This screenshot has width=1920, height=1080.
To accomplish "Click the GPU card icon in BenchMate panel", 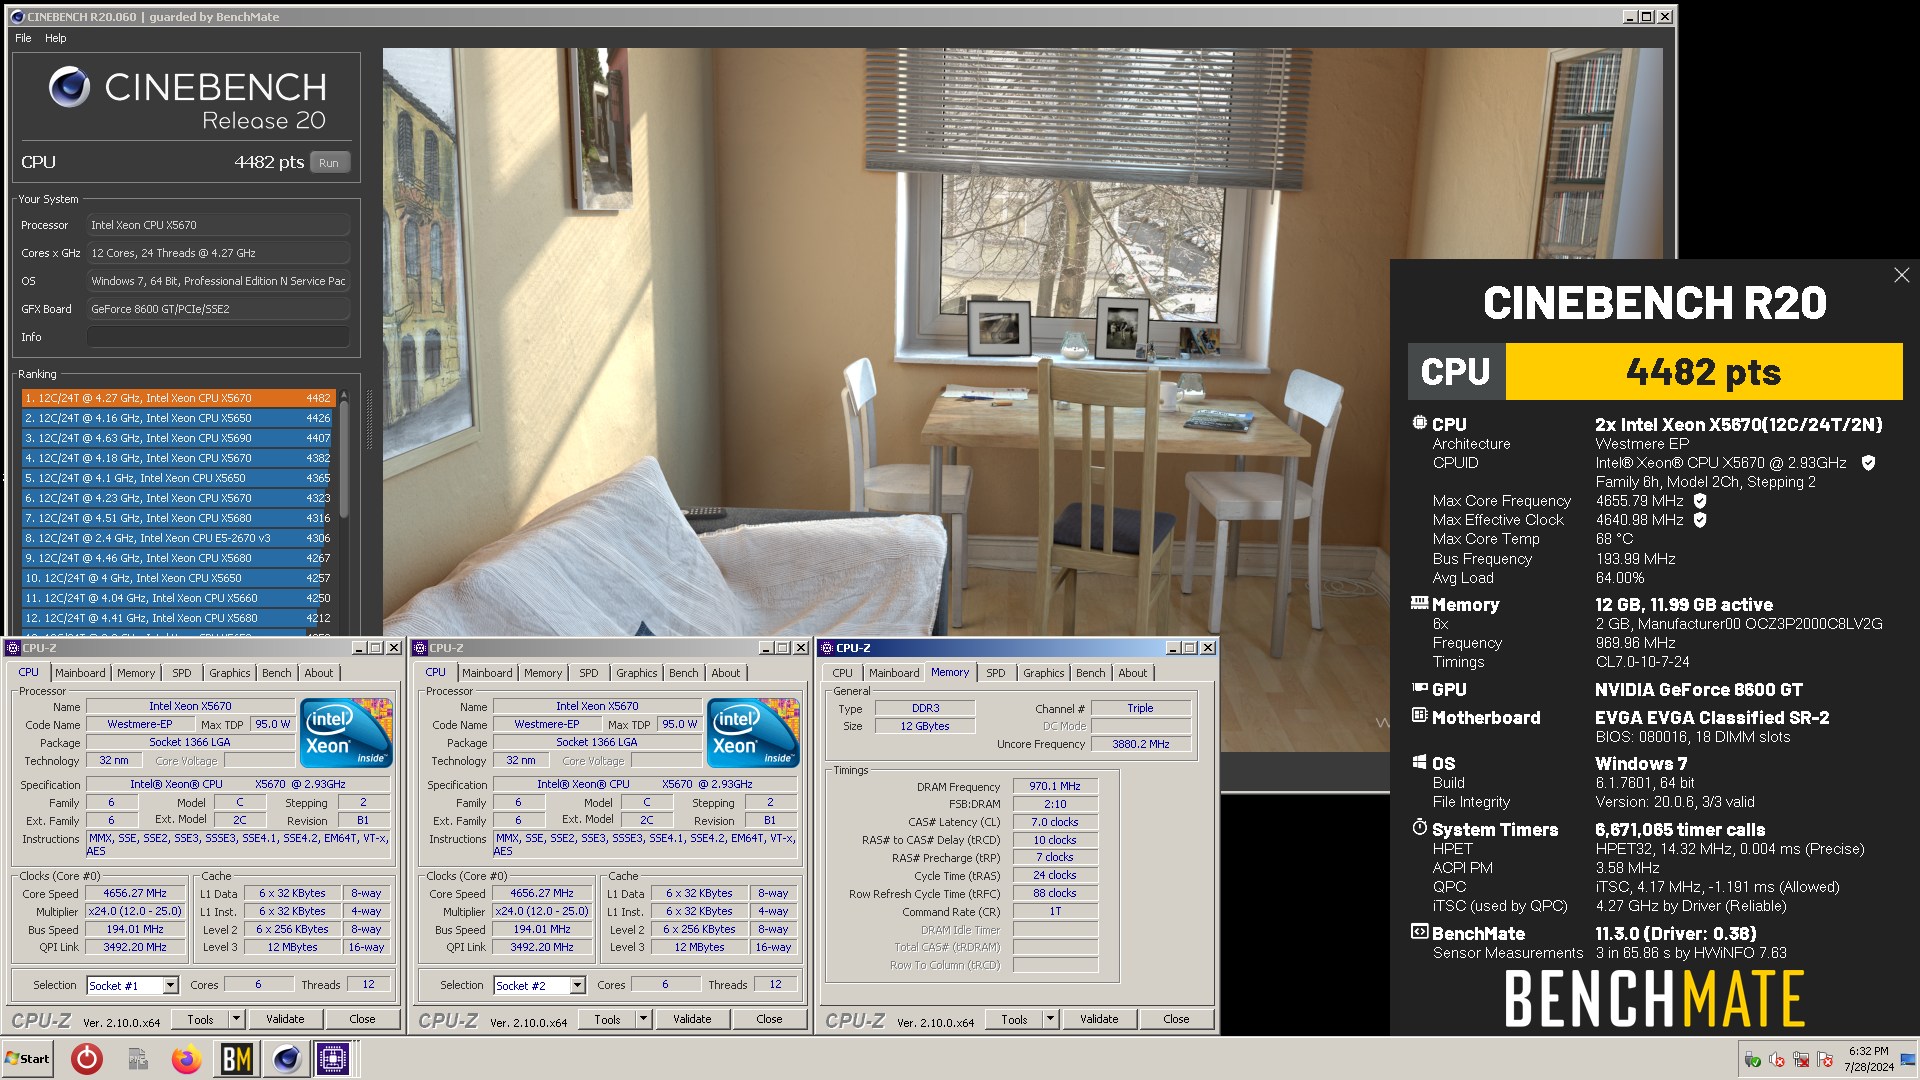I will (1419, 688).
